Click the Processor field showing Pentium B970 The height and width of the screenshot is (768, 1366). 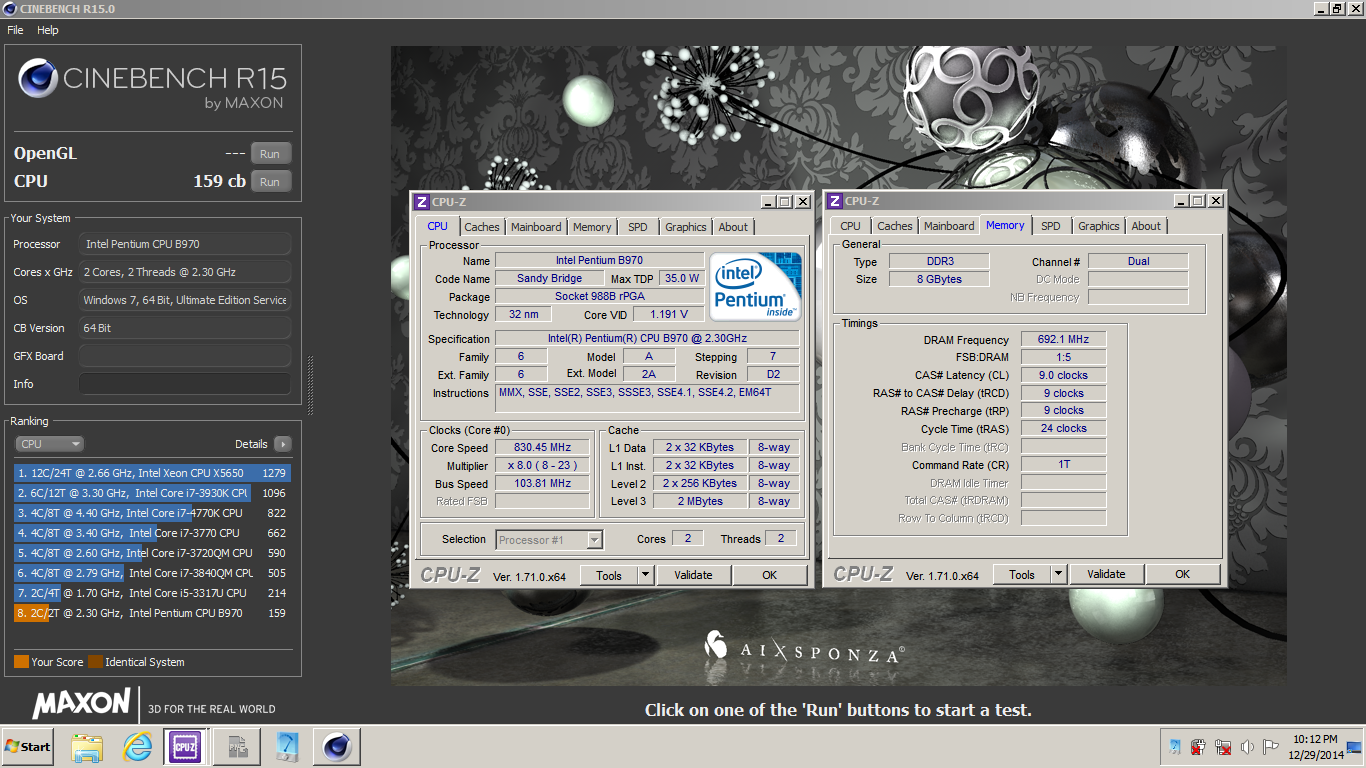pos(185,244)
